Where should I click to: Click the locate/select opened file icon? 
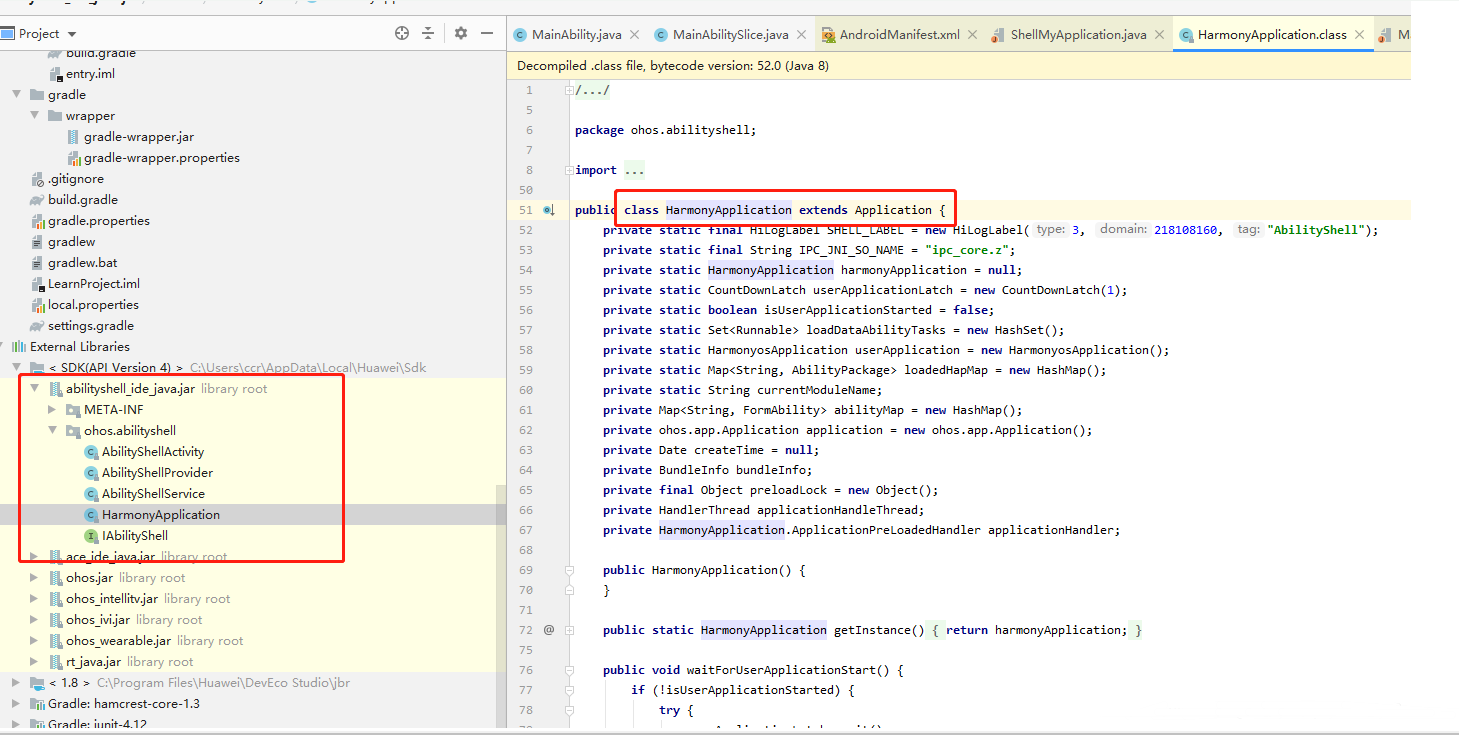coord(402,33)
